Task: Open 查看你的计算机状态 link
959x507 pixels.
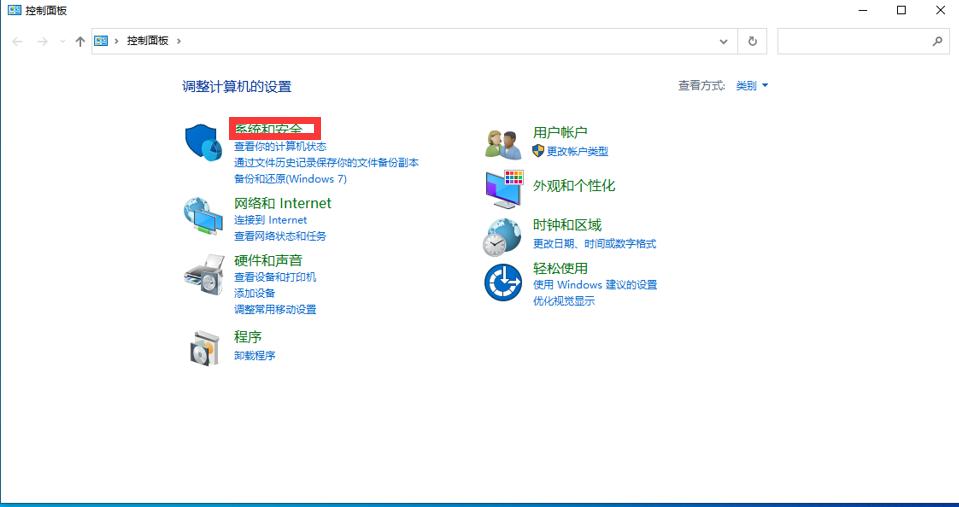Action: (x=280, y=146)
